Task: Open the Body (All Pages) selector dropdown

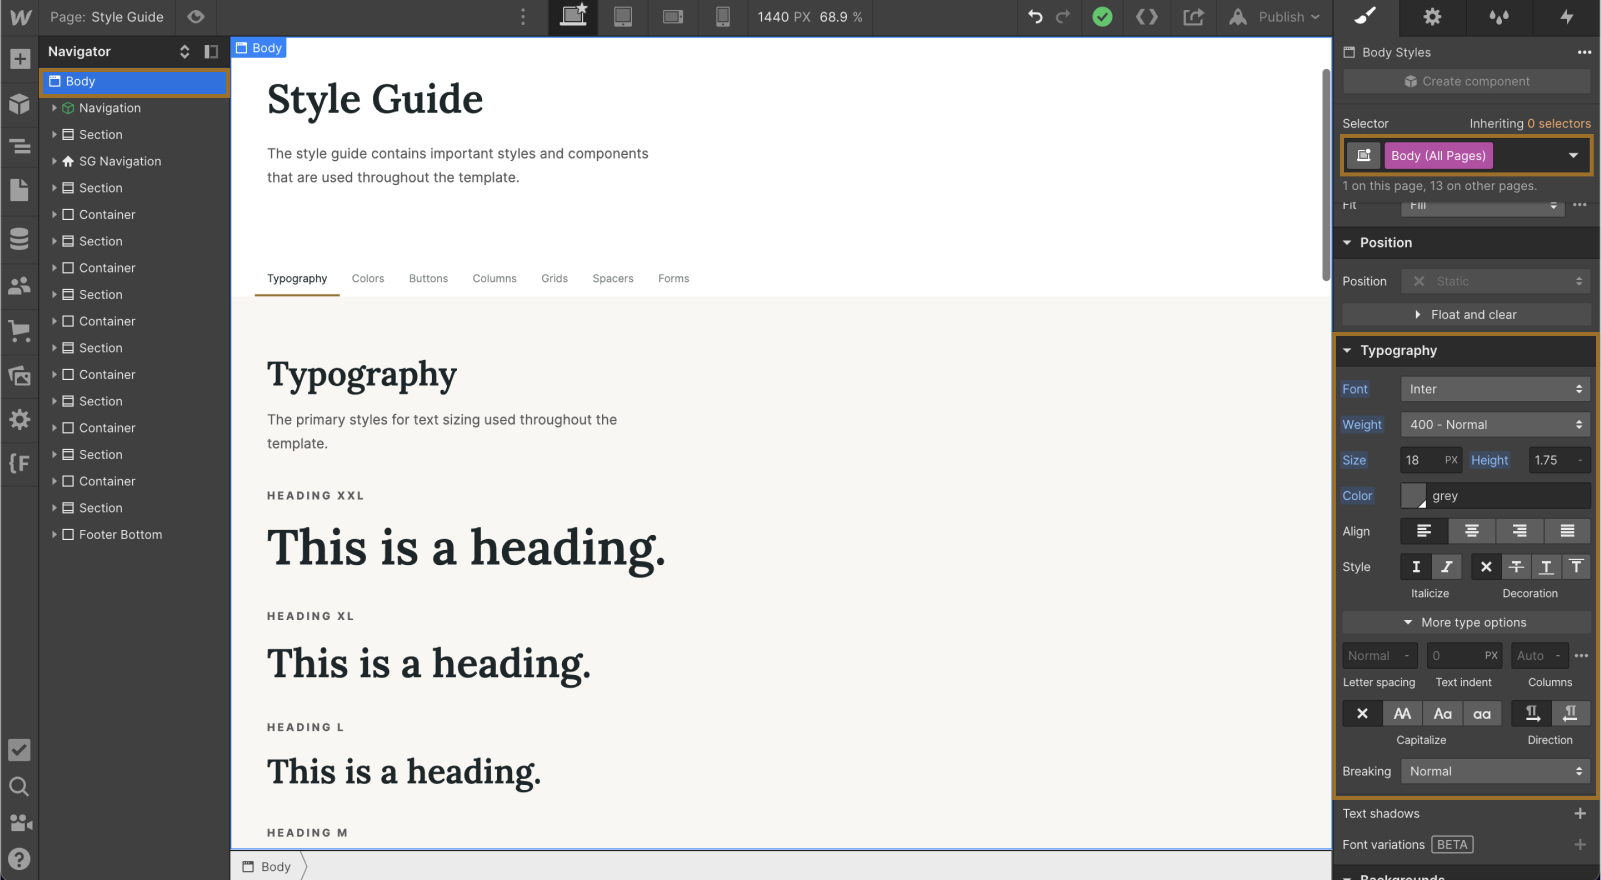Action: click(x=1573, y=156)
